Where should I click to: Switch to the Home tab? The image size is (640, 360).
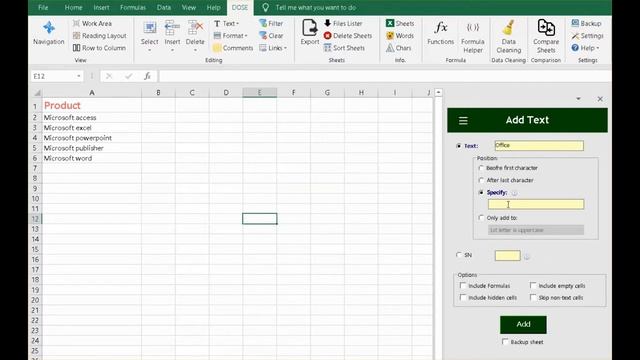point(73,7)
